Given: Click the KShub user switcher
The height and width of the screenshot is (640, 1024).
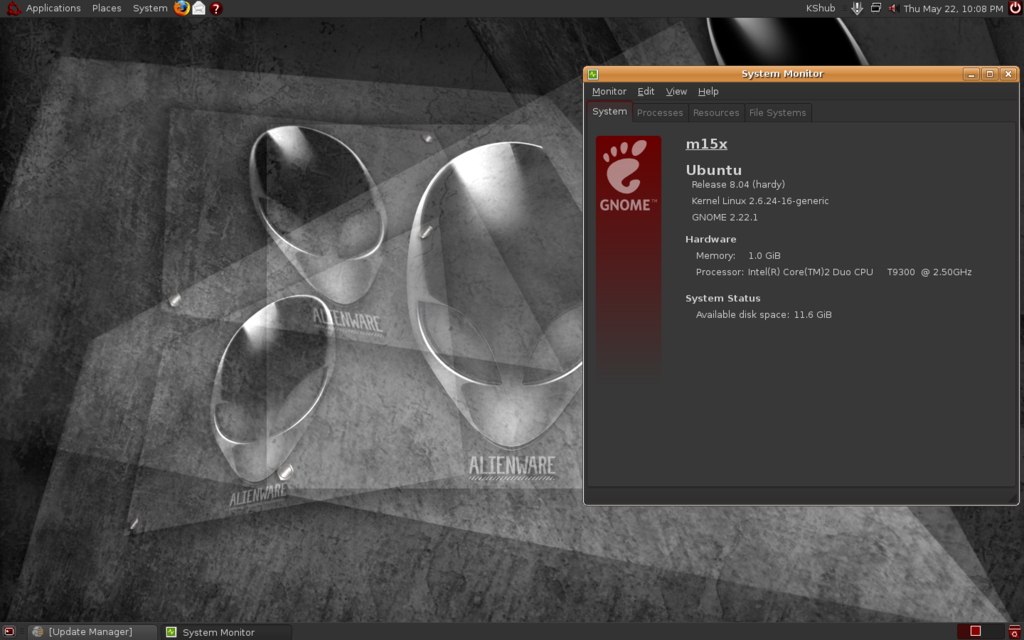Looking at the screenshot, I should pyautogui.click(x=820, y=8).
